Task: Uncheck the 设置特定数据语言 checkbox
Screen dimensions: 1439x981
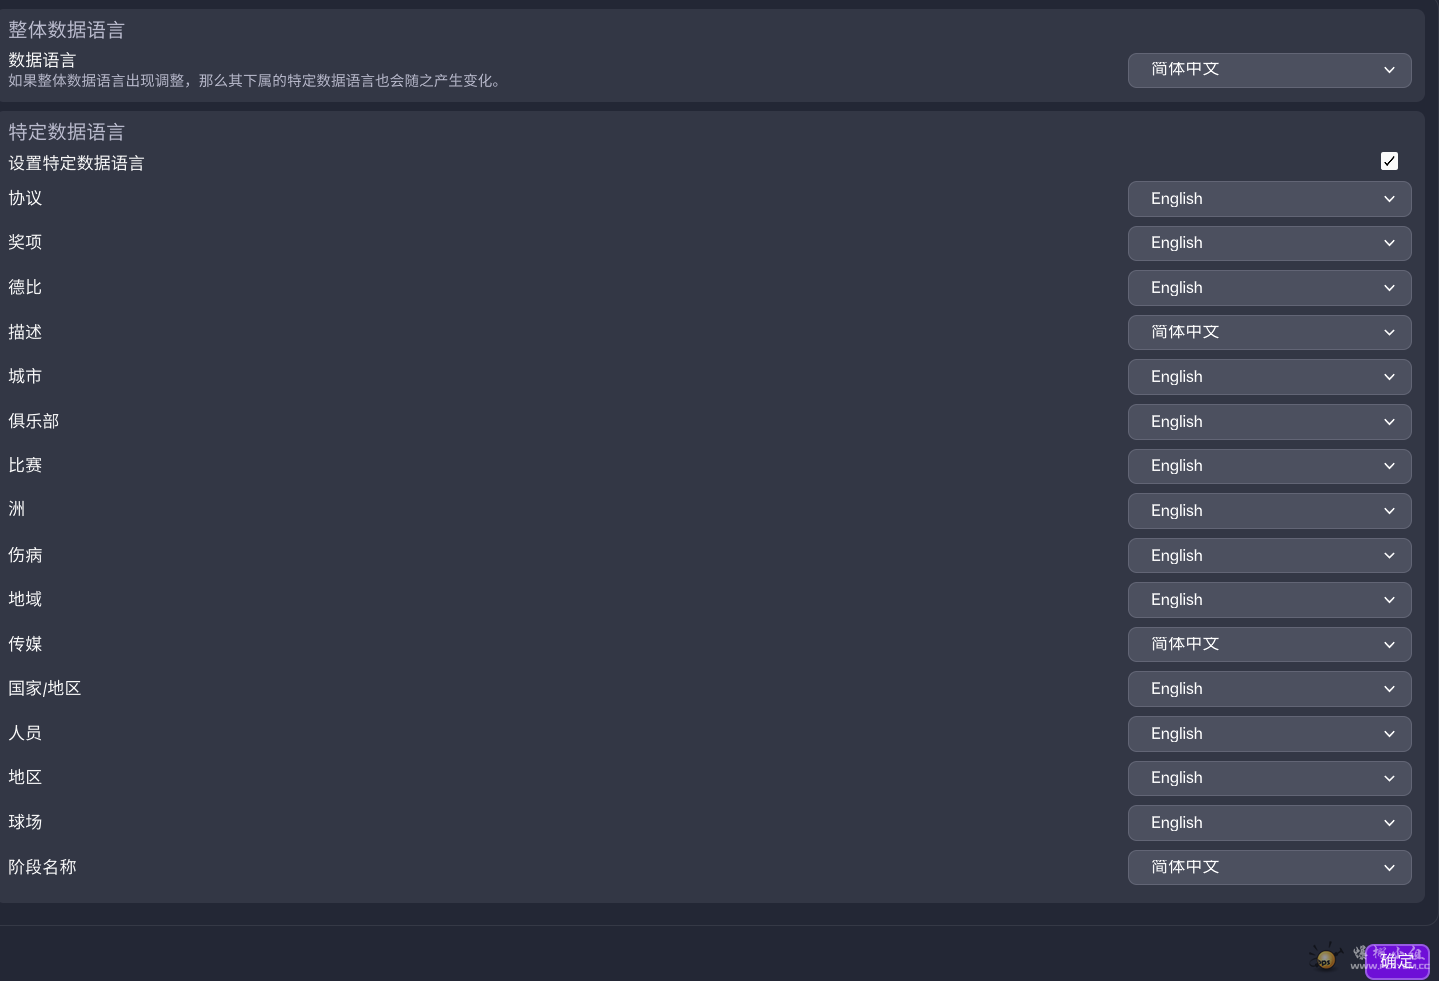Action: (1389, 161)
